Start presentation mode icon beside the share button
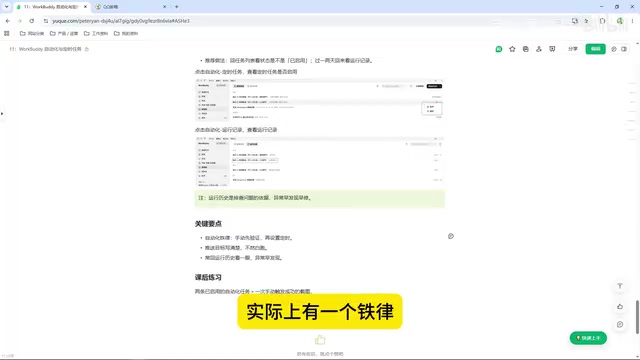This screenshot has height=360, width=640. [x=552, y=49]
